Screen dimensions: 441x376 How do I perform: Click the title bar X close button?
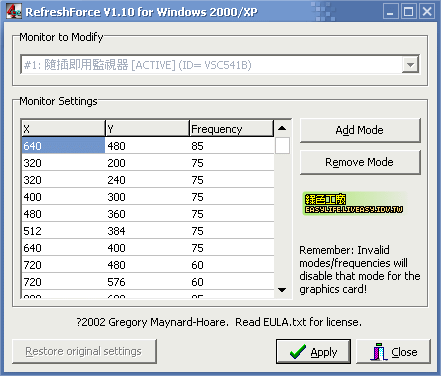point(427,12)
